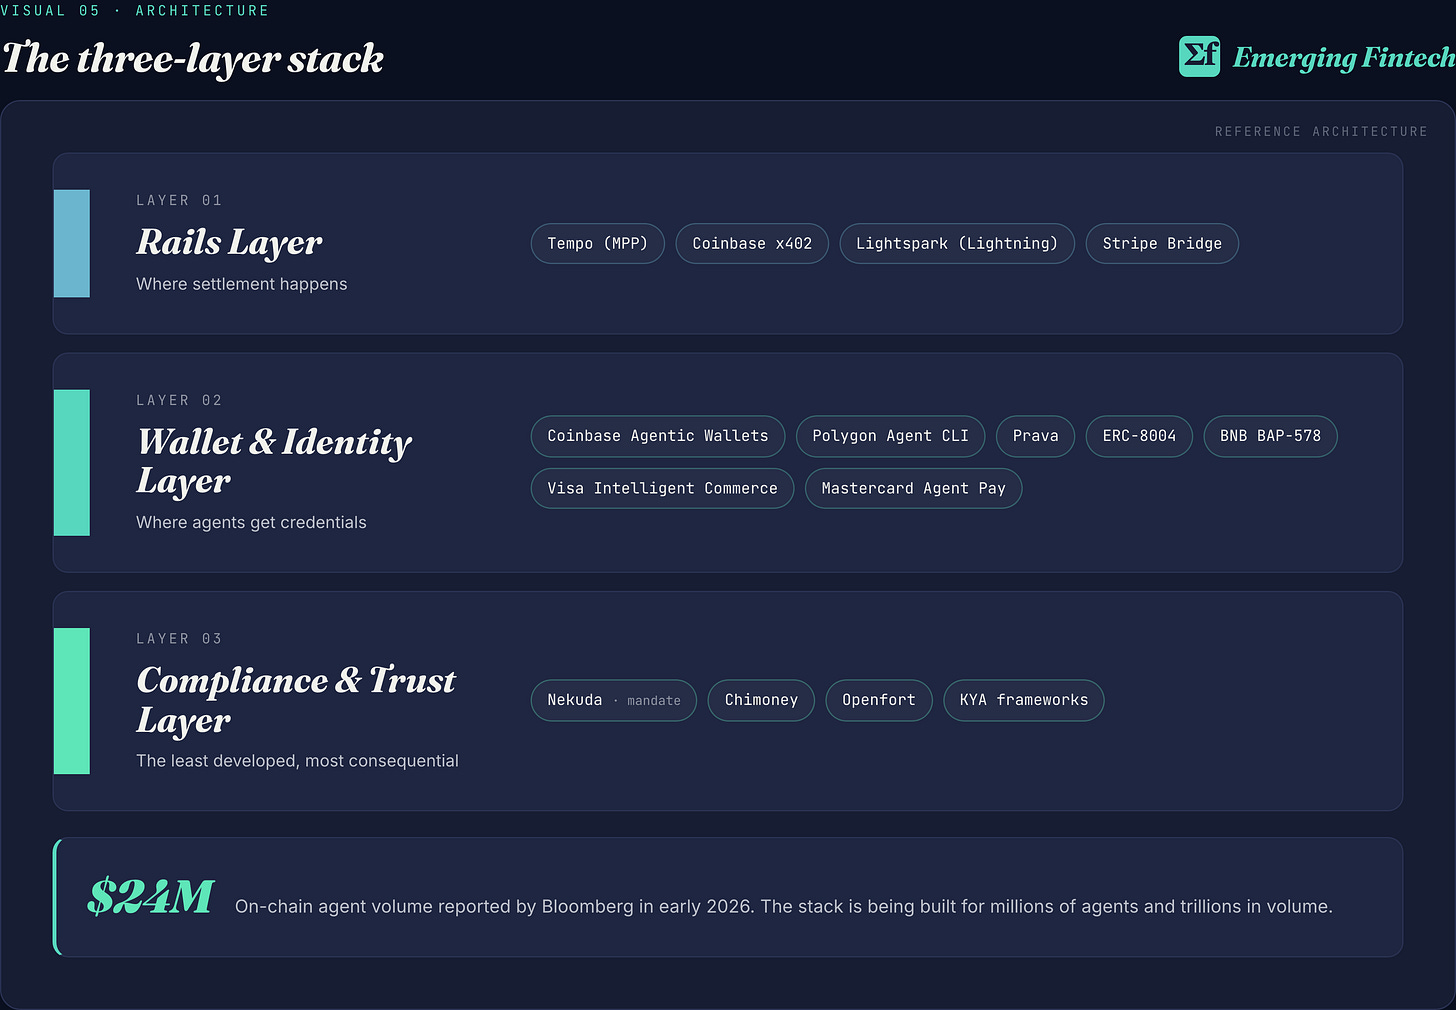The width and height of the screenshot is (1456, 1010).
Task: Select the Tempo (MPP) pill
Action: pos(598,244)
